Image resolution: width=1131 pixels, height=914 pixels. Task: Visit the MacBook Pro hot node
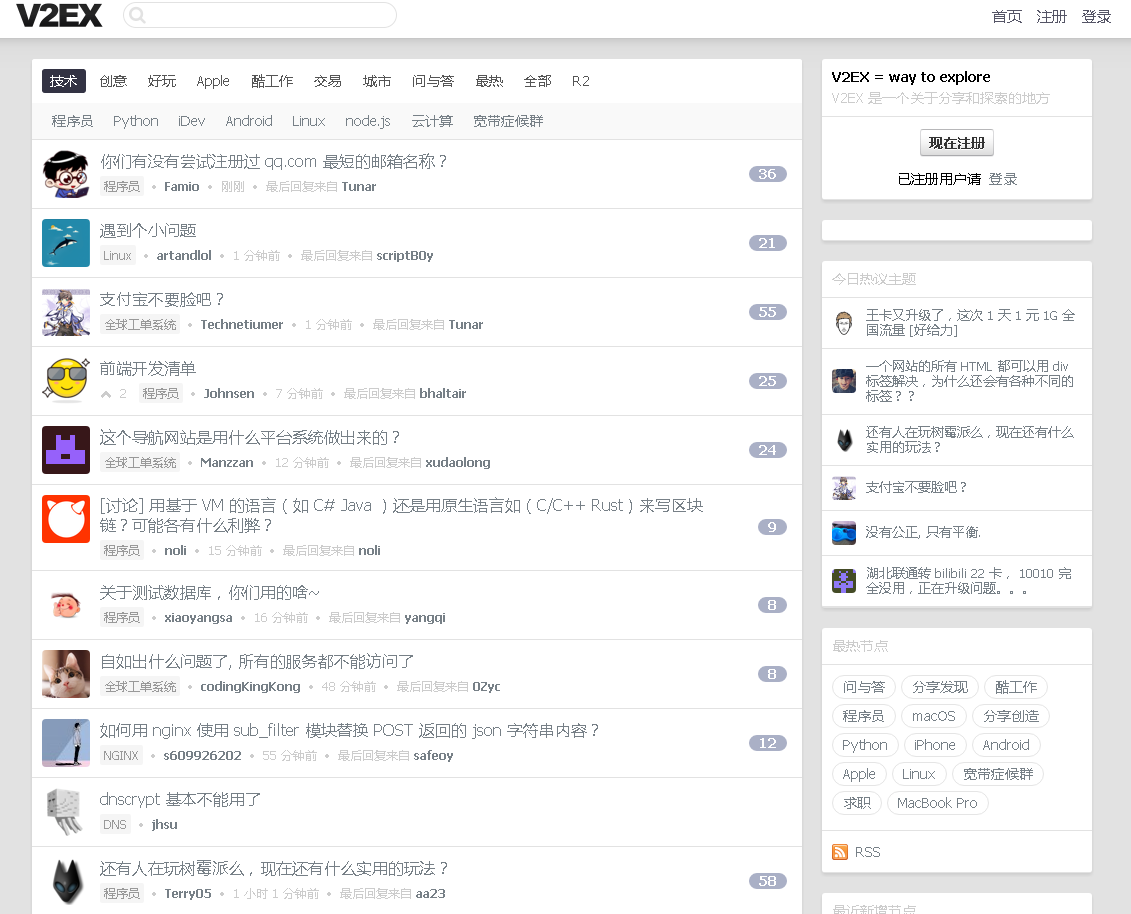[x=937, y=802]
